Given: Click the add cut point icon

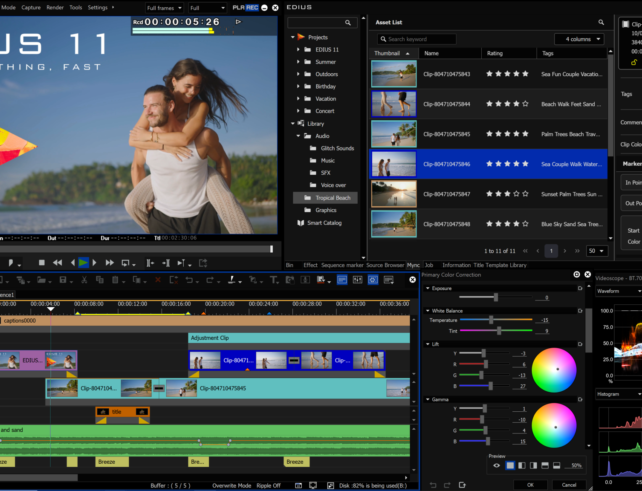Looking at the screenshot, I should point(232,280).
